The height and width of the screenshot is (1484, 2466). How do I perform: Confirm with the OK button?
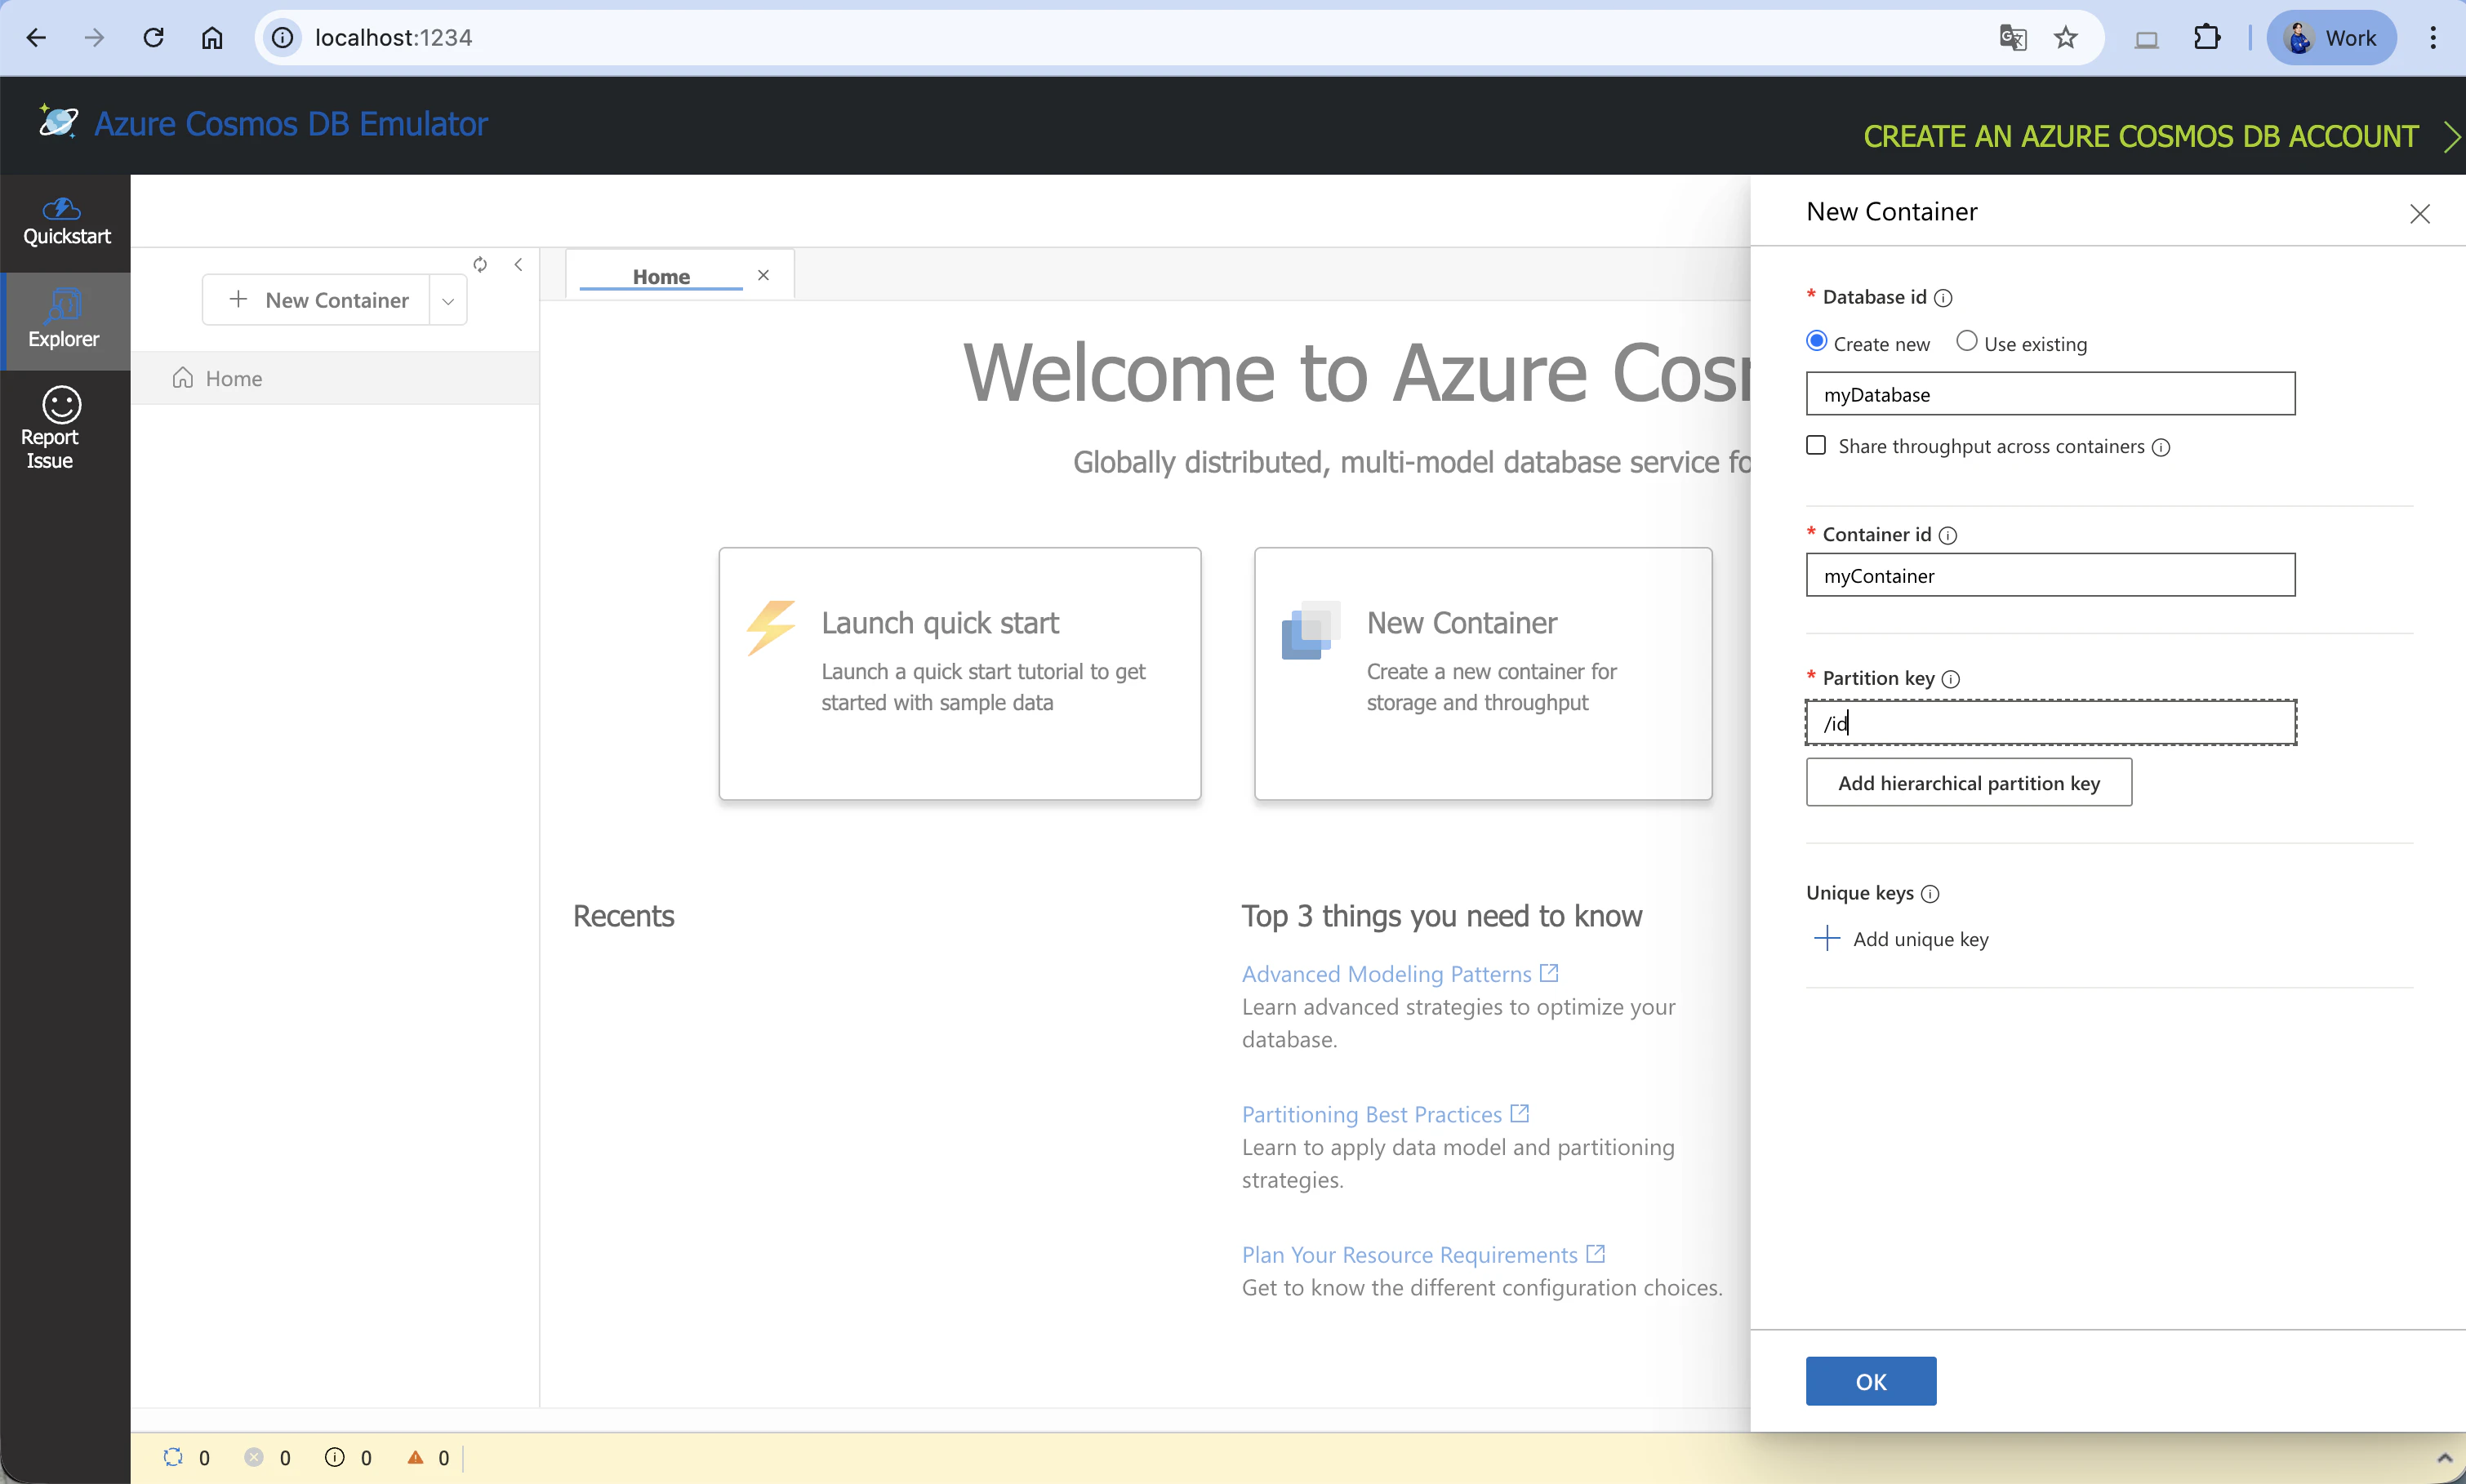coord(1871,1381)
